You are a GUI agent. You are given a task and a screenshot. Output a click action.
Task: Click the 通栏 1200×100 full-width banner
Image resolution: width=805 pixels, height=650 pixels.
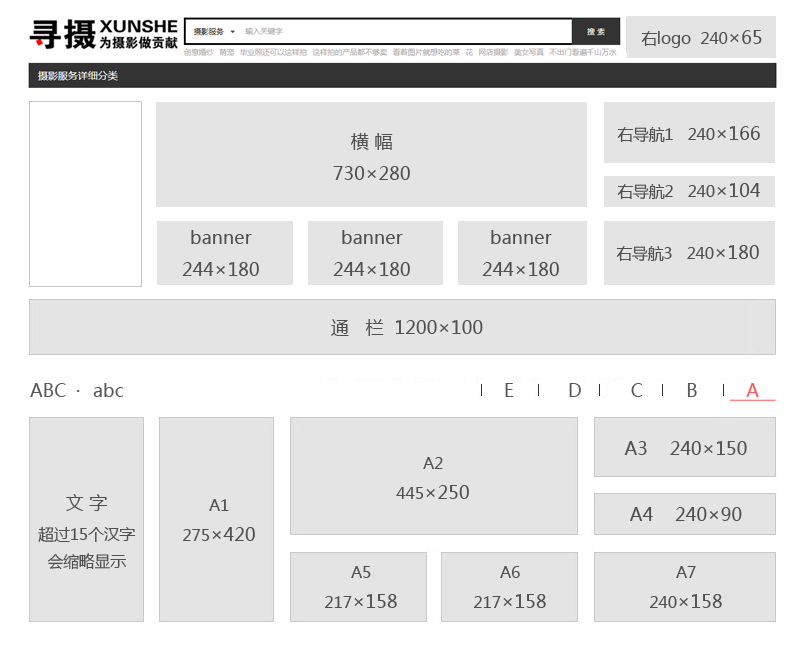[x=402, y=327]
